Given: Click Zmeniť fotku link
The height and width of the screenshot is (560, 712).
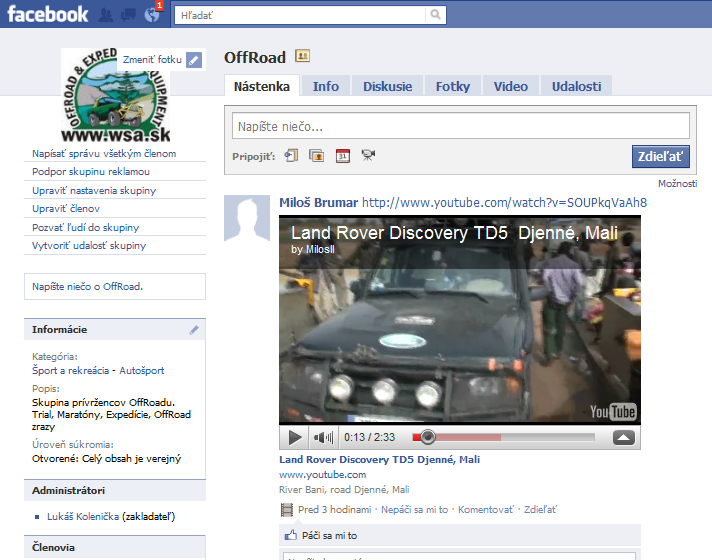Looking at the screenshot, I should 152,59.
